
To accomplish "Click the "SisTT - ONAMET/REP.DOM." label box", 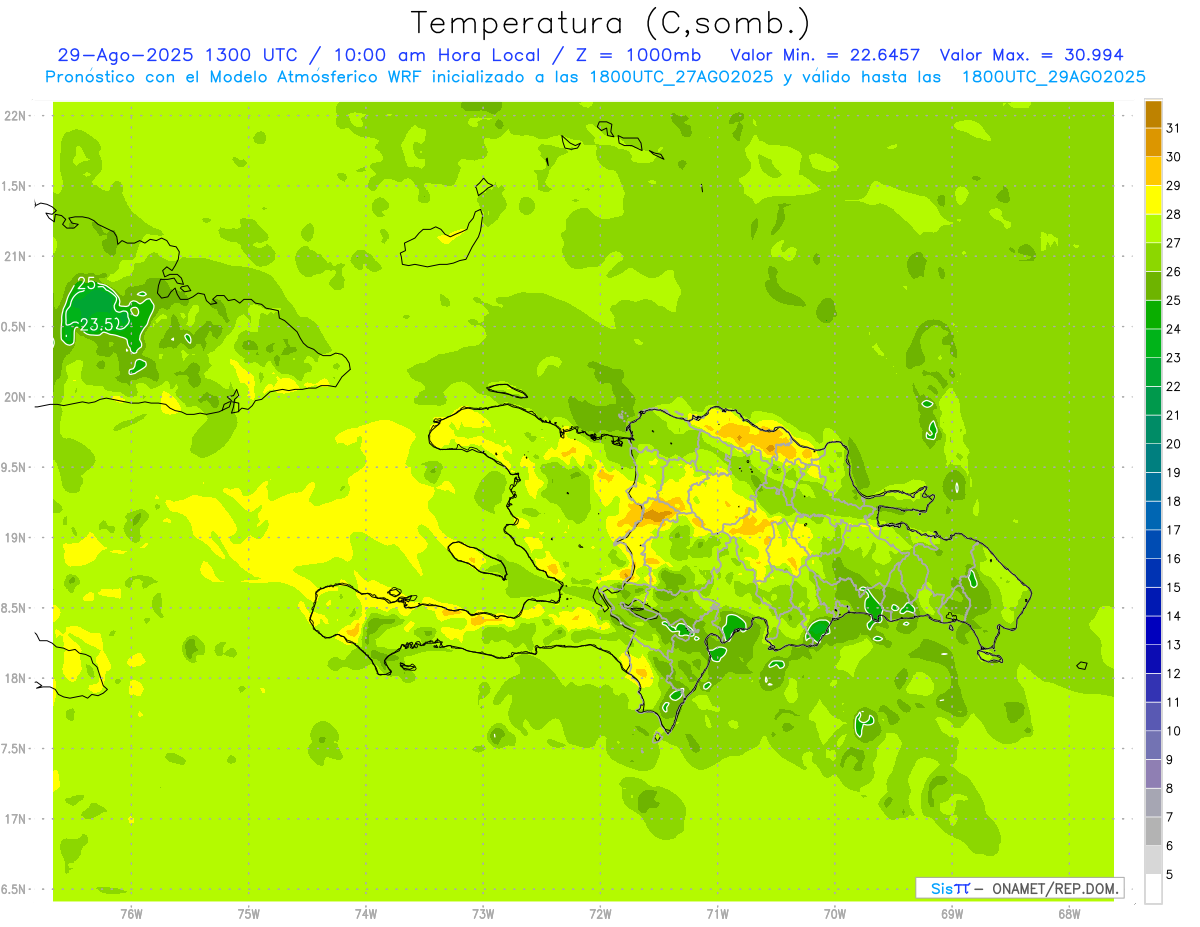I will 1019,888.
